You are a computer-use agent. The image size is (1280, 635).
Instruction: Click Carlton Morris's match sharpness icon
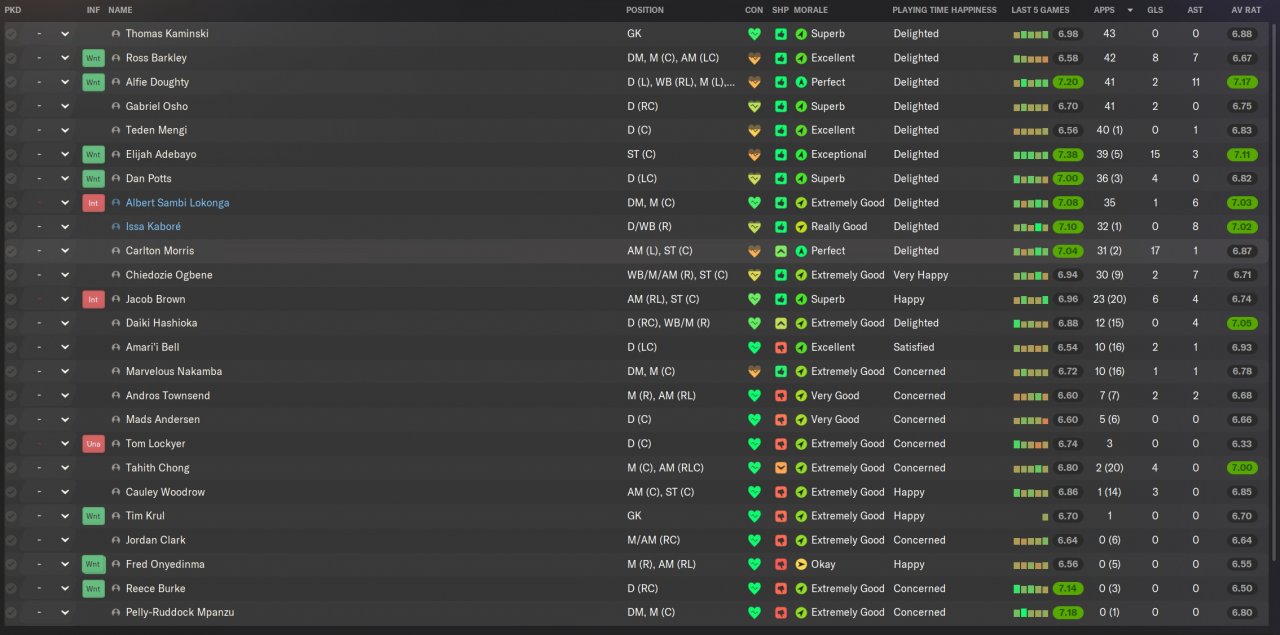point(781,251)
